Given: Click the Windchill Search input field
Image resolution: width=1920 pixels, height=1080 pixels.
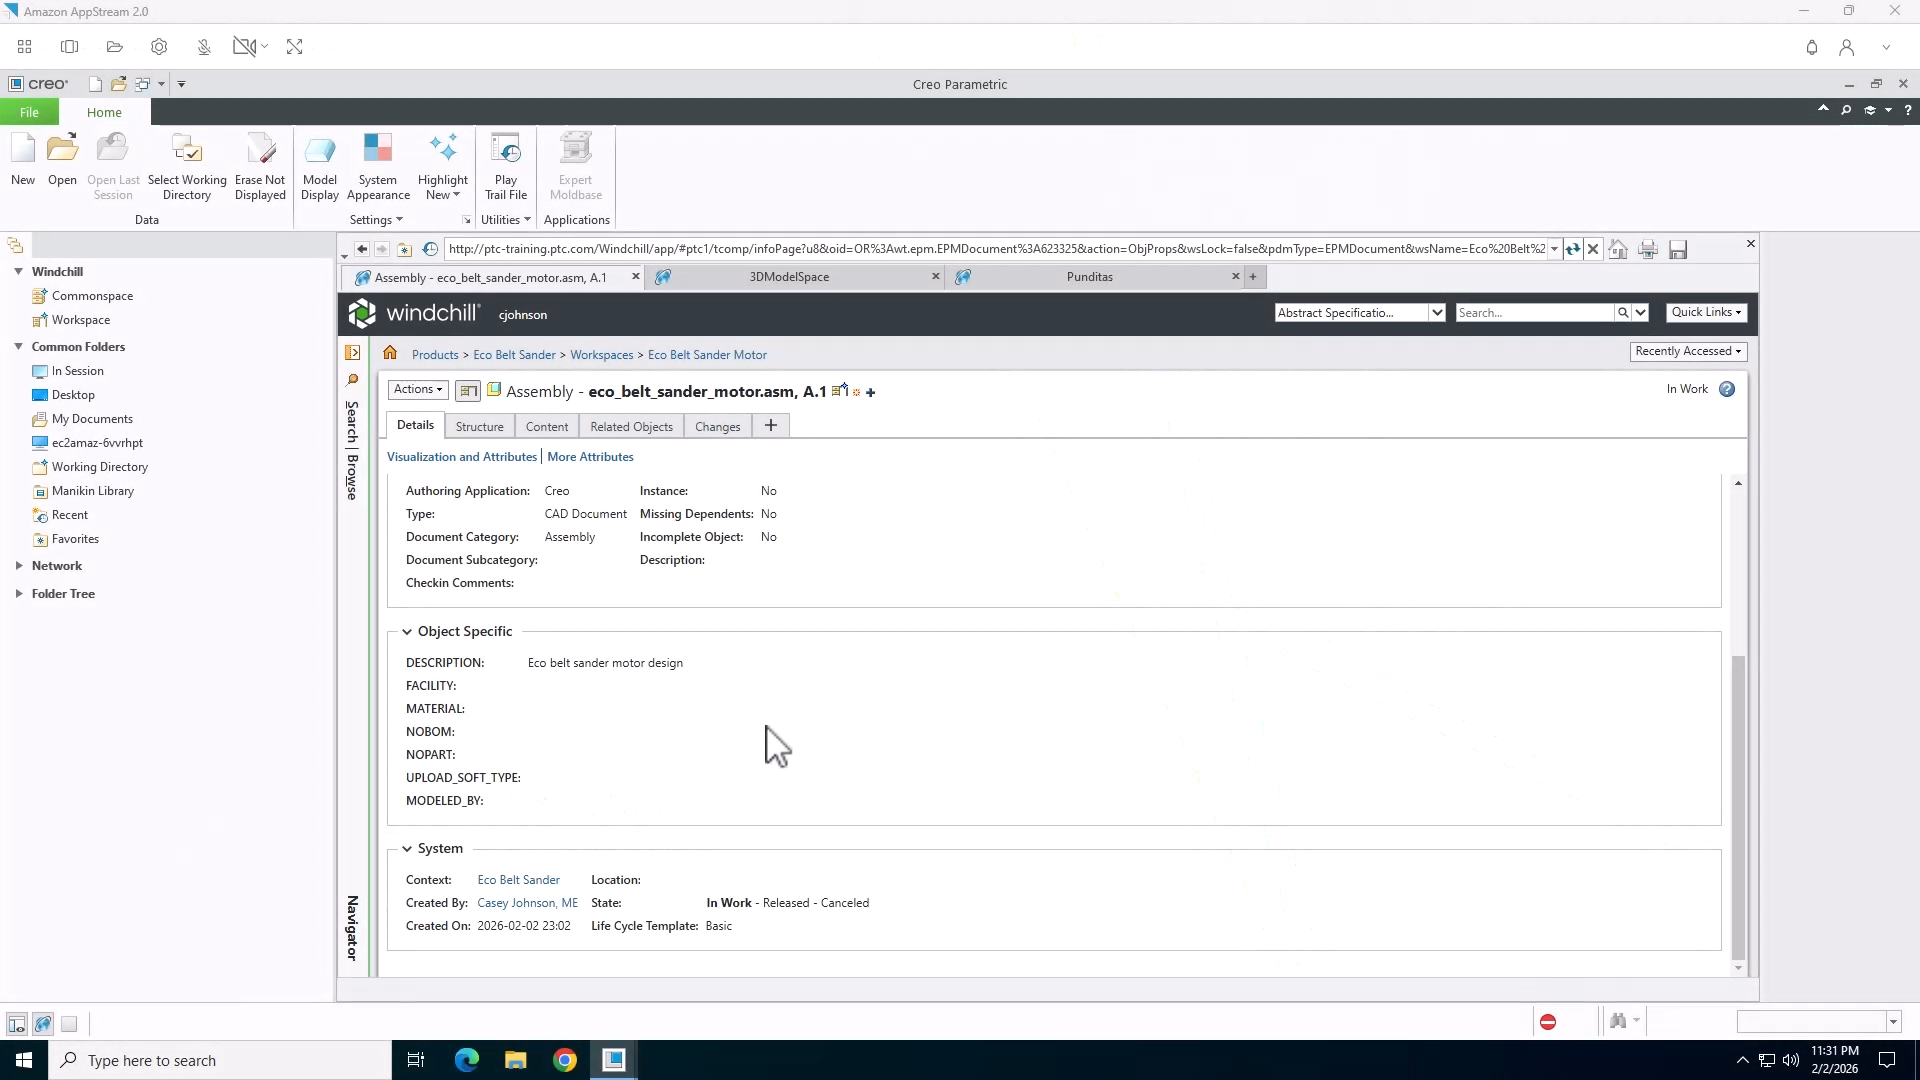Looking at the screenshot, I should pyautogui.click(x=1535, y=313).
